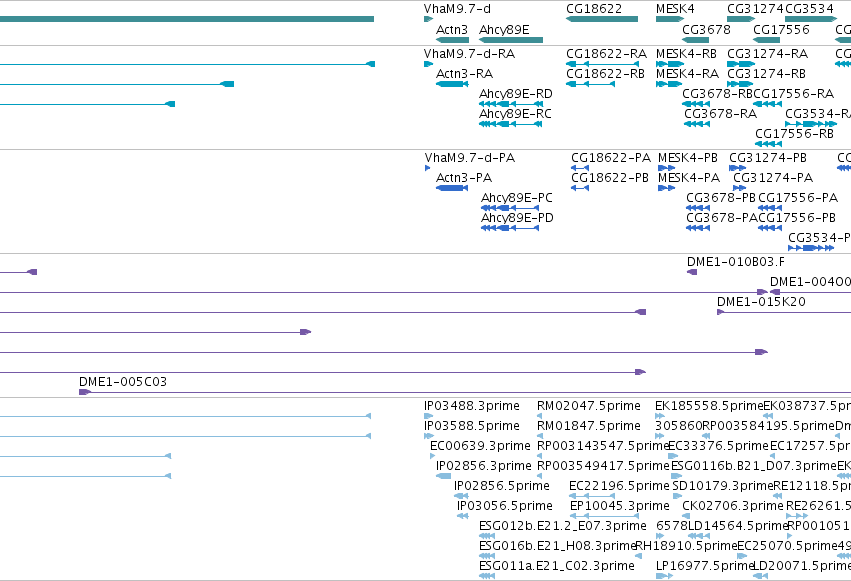Select the Ahcy89E-RD transcript label
851x581 pixels.
tap(516, 94)
